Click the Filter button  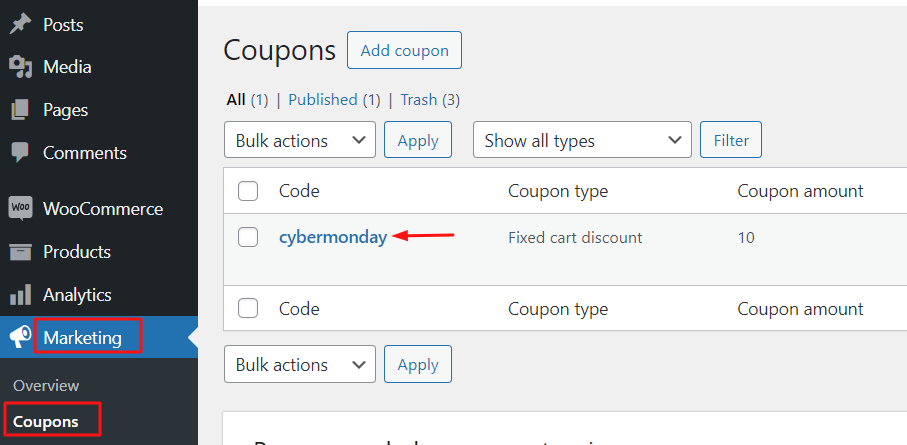(731, 141)
